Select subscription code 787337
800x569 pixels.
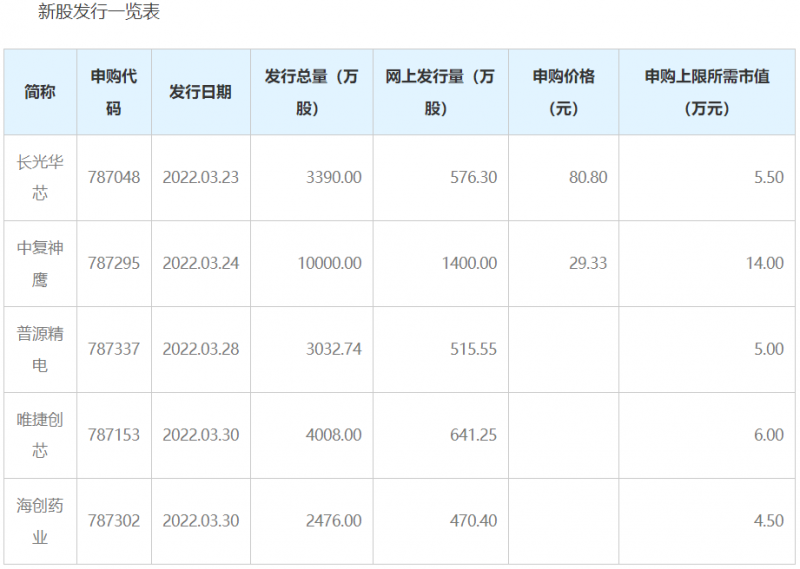(114, 350)
